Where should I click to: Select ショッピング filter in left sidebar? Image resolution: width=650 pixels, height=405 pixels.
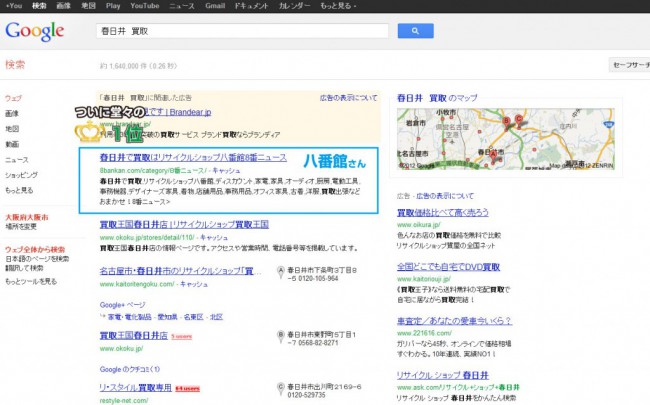coord(21,175)
